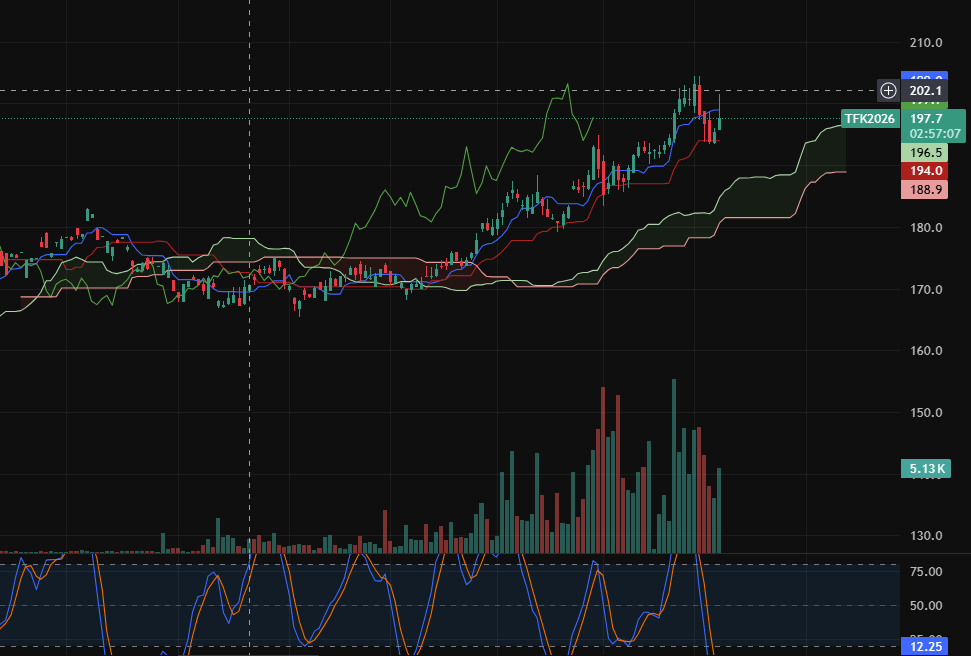971x656 pixels.
Task: Click the 170.0 price axis label
Action: coord(927,290)
